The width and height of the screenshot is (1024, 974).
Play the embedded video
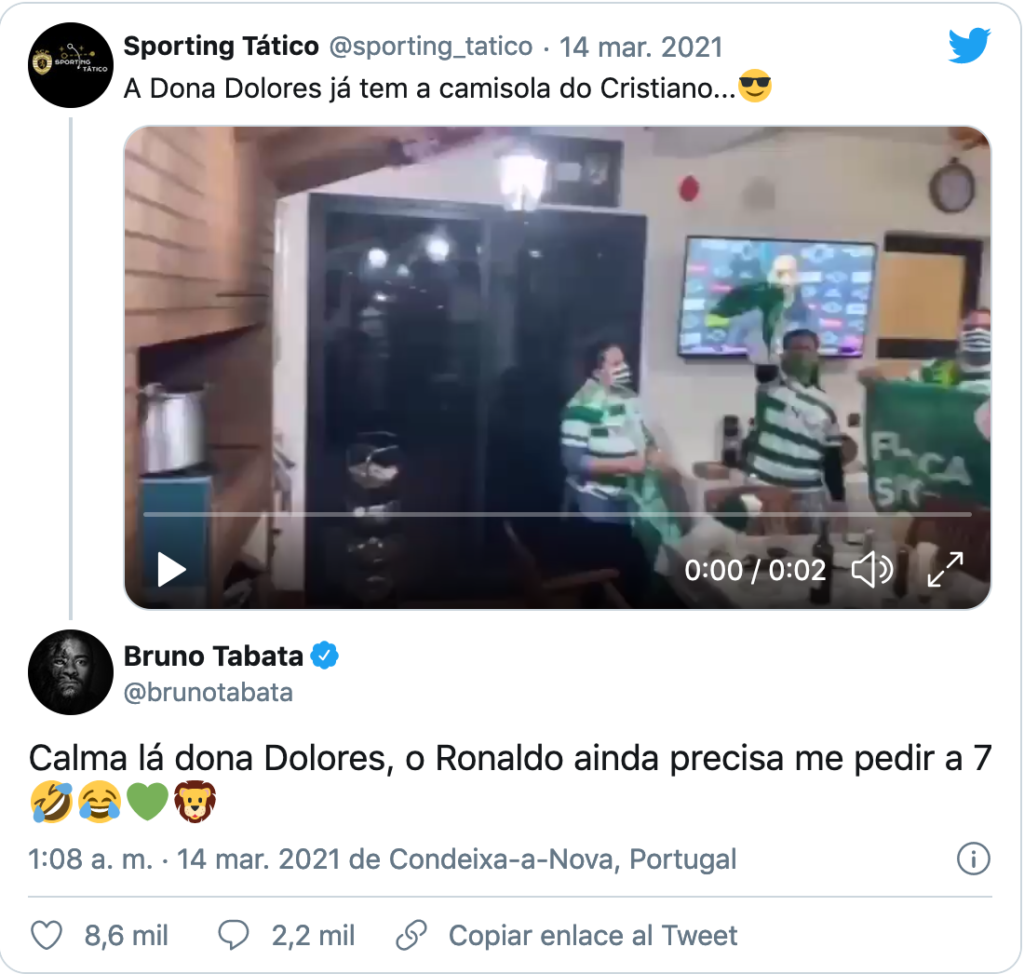click(172, 570)
